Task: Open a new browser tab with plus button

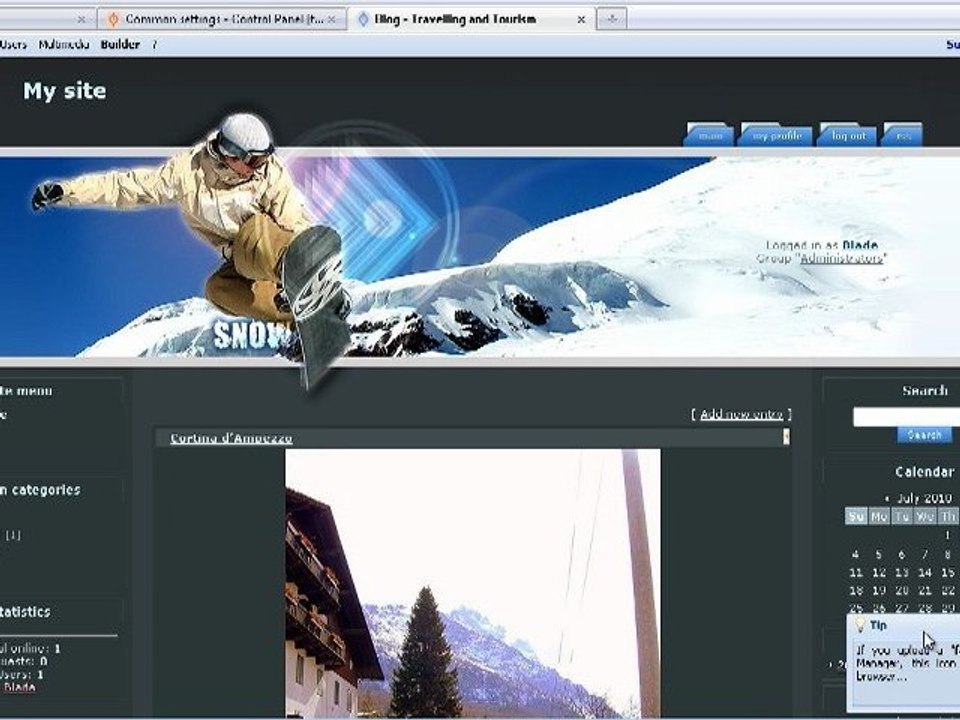Action: tap(612, 19)
